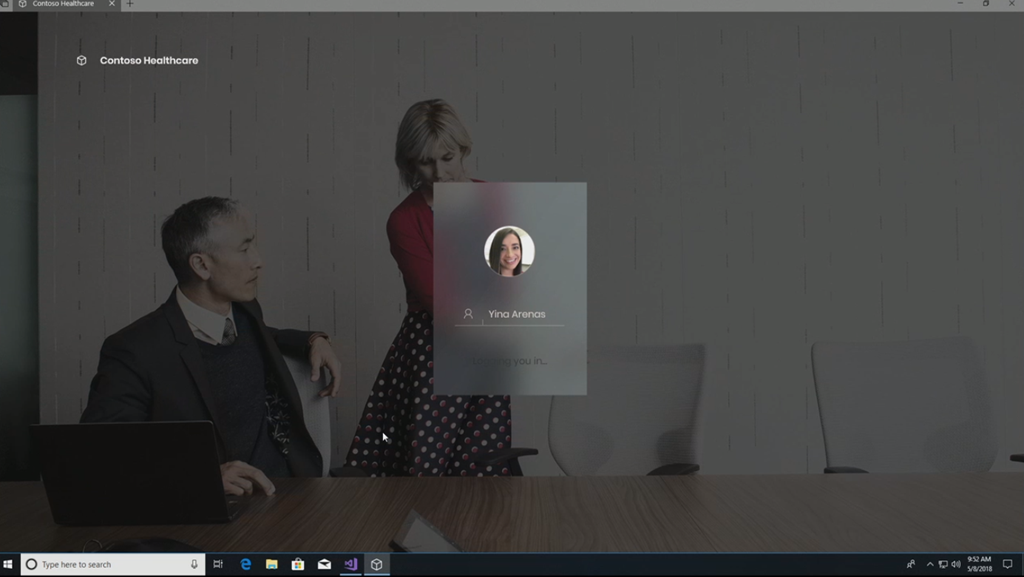
Task: Open the People icon in system tray
Action: 910,565
